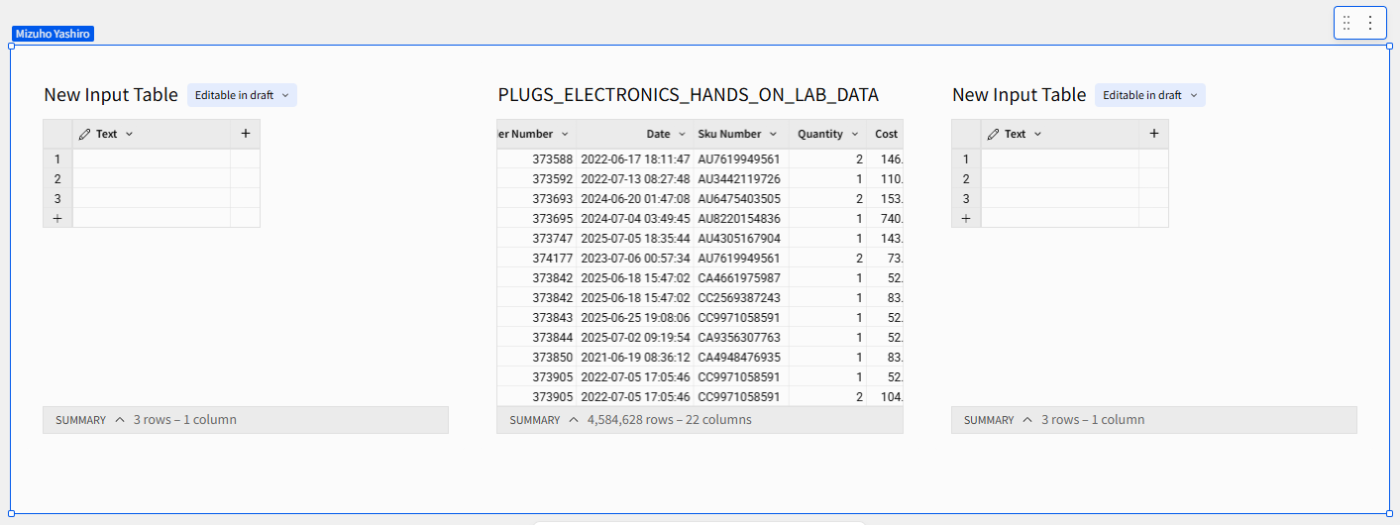
Task: Select the left input table title
Action: [111, 95]
